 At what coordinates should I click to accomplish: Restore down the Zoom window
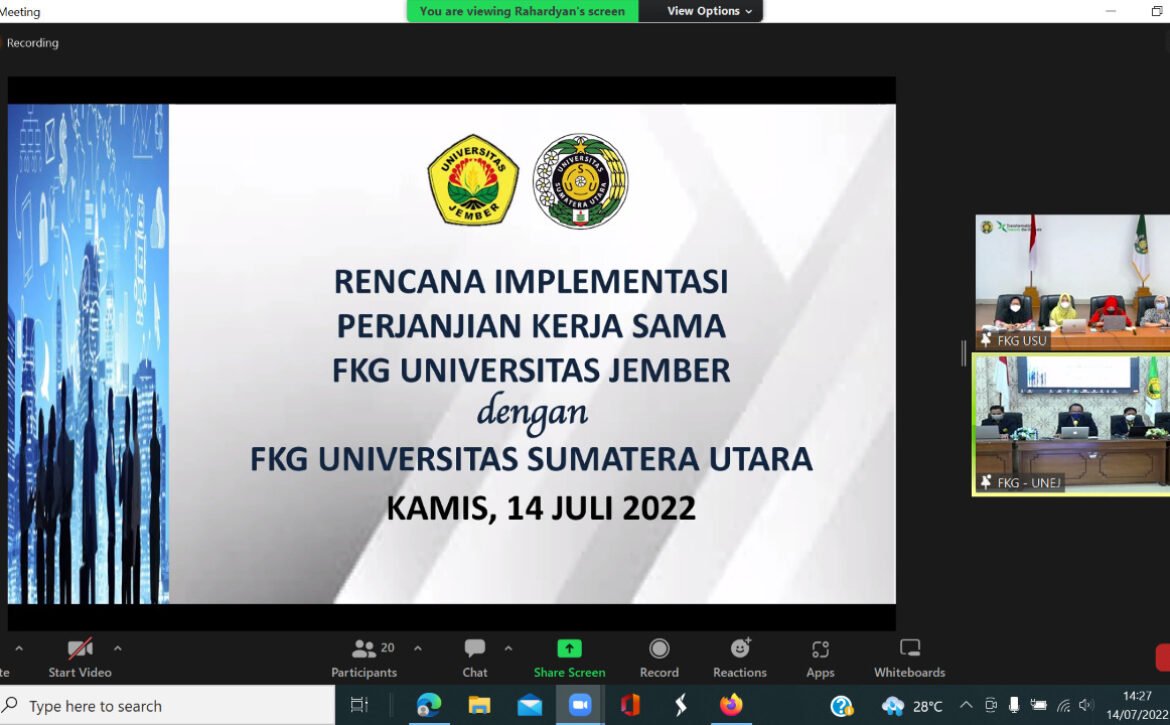[1157, 11]
